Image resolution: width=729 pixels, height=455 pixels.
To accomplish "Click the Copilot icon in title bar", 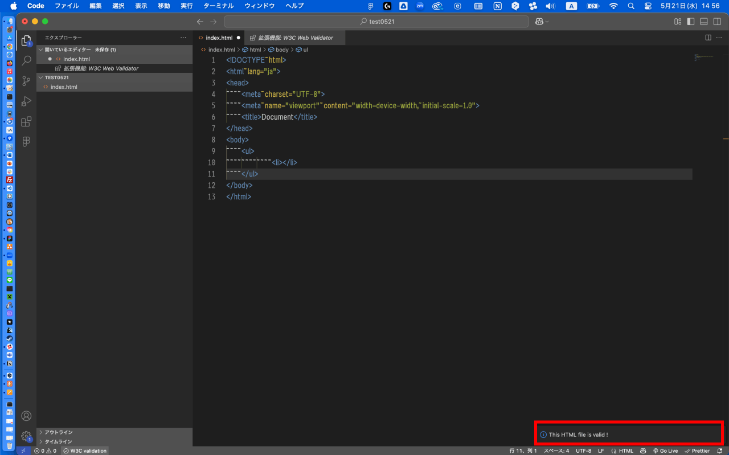I will click(541, 21).
